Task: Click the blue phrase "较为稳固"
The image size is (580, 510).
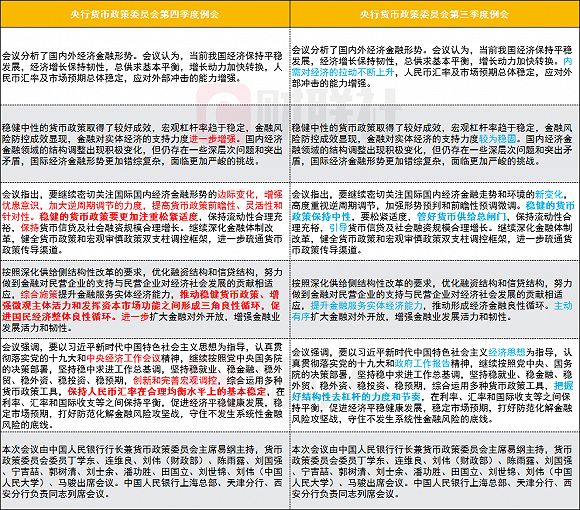Action: coord(498,139)
